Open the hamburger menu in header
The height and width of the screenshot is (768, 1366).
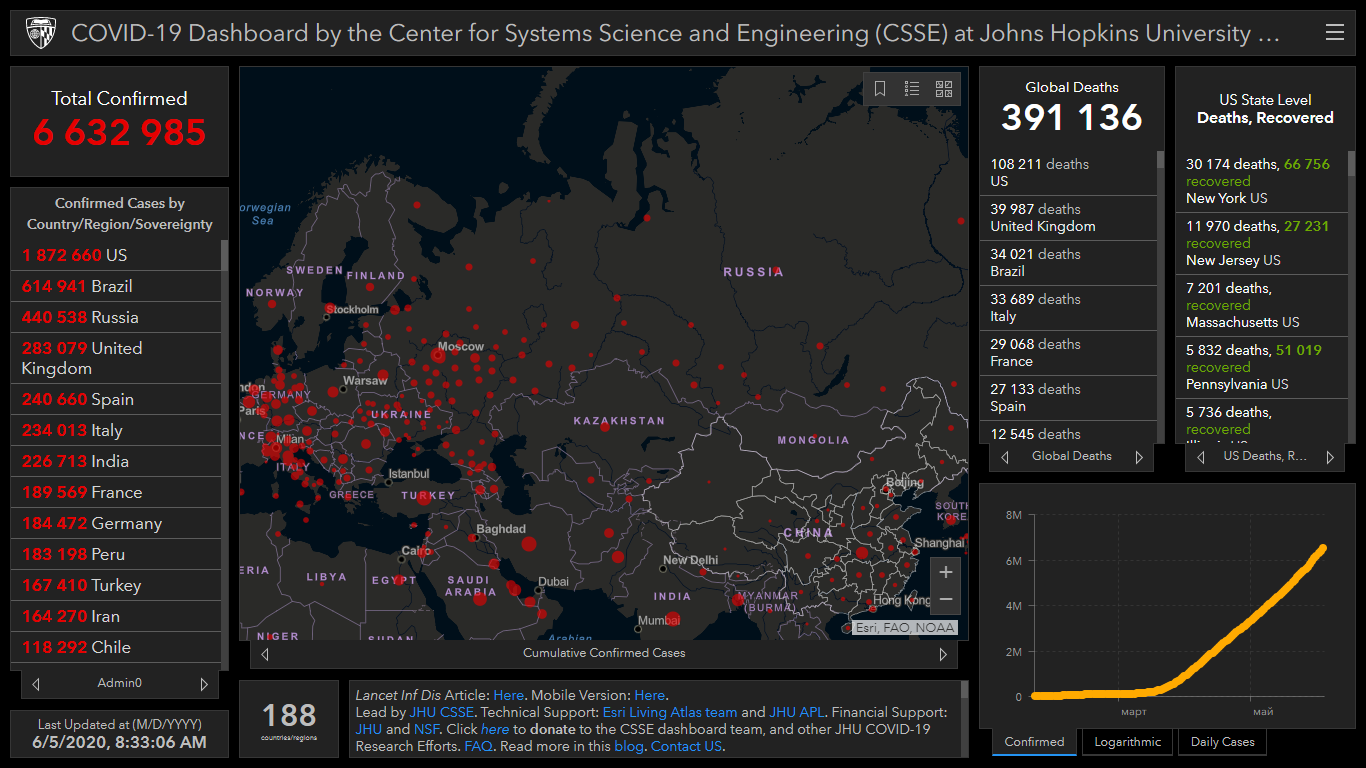coord(1334,33)
